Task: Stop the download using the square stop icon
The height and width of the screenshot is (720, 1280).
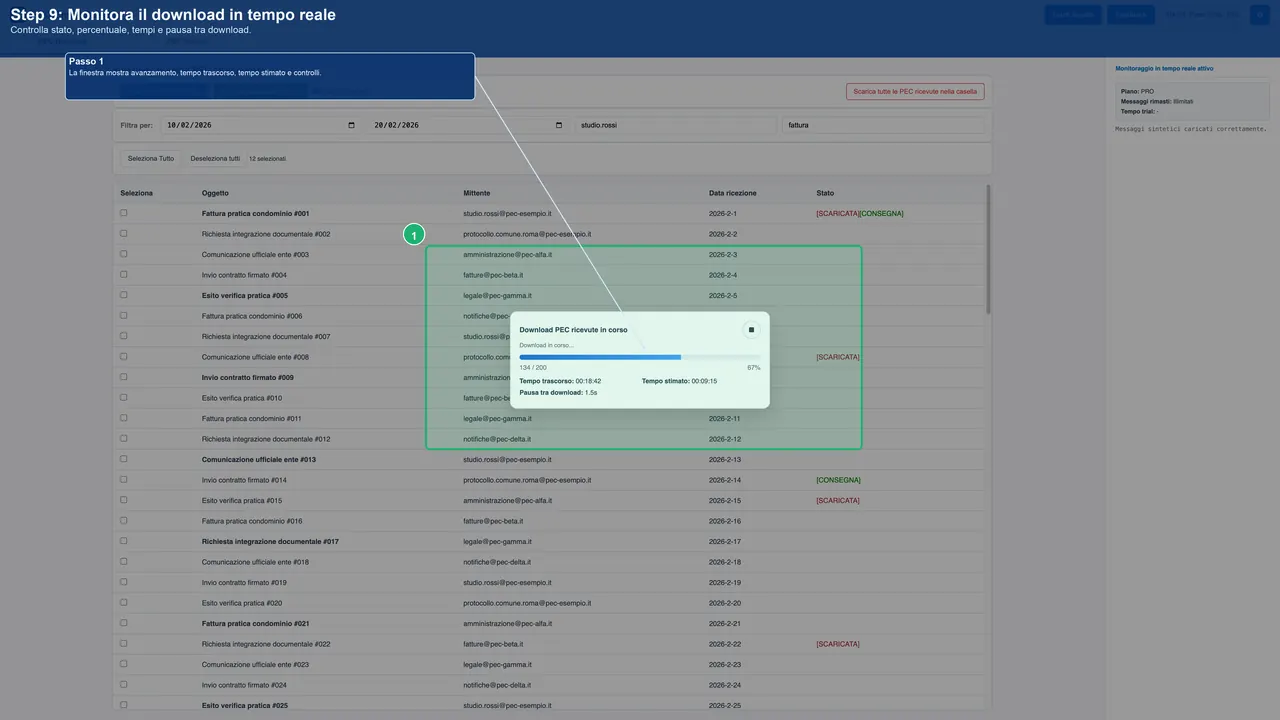Action: pos(751,329)
